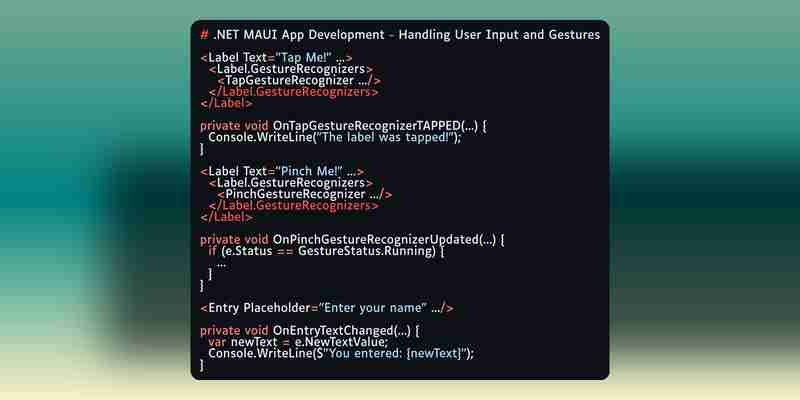Image resolution: width=800 pixels, height=400 pixels.
Task: Click the line with 'You entered: {newText}'
Action: (x=341, y=354)
